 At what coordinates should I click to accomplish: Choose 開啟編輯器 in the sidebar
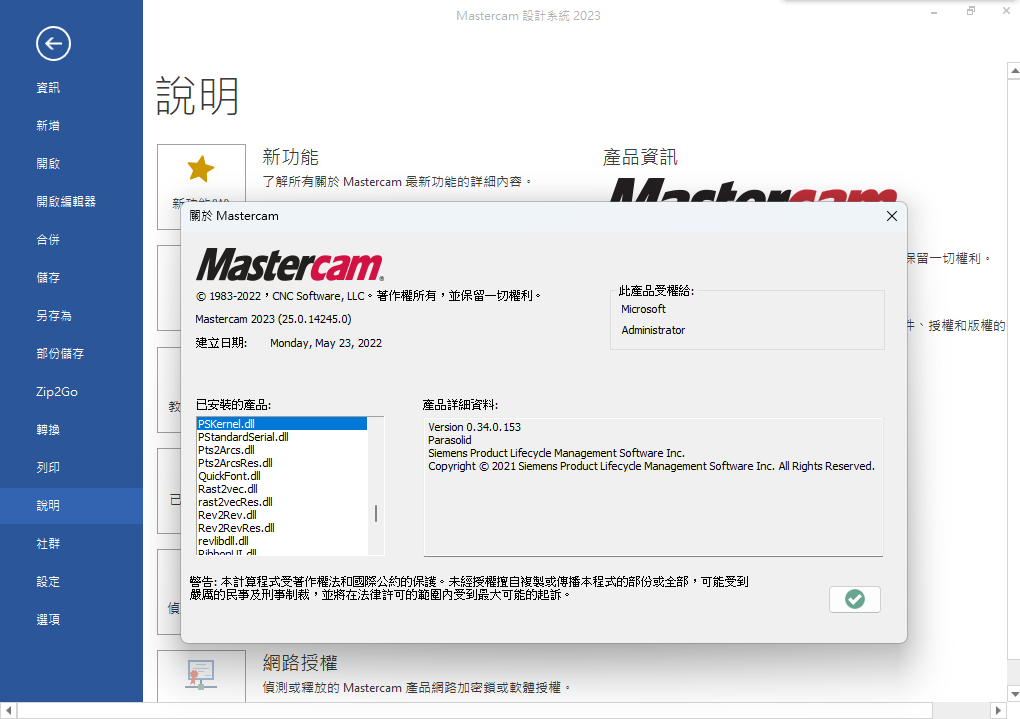tap(66, 202)
